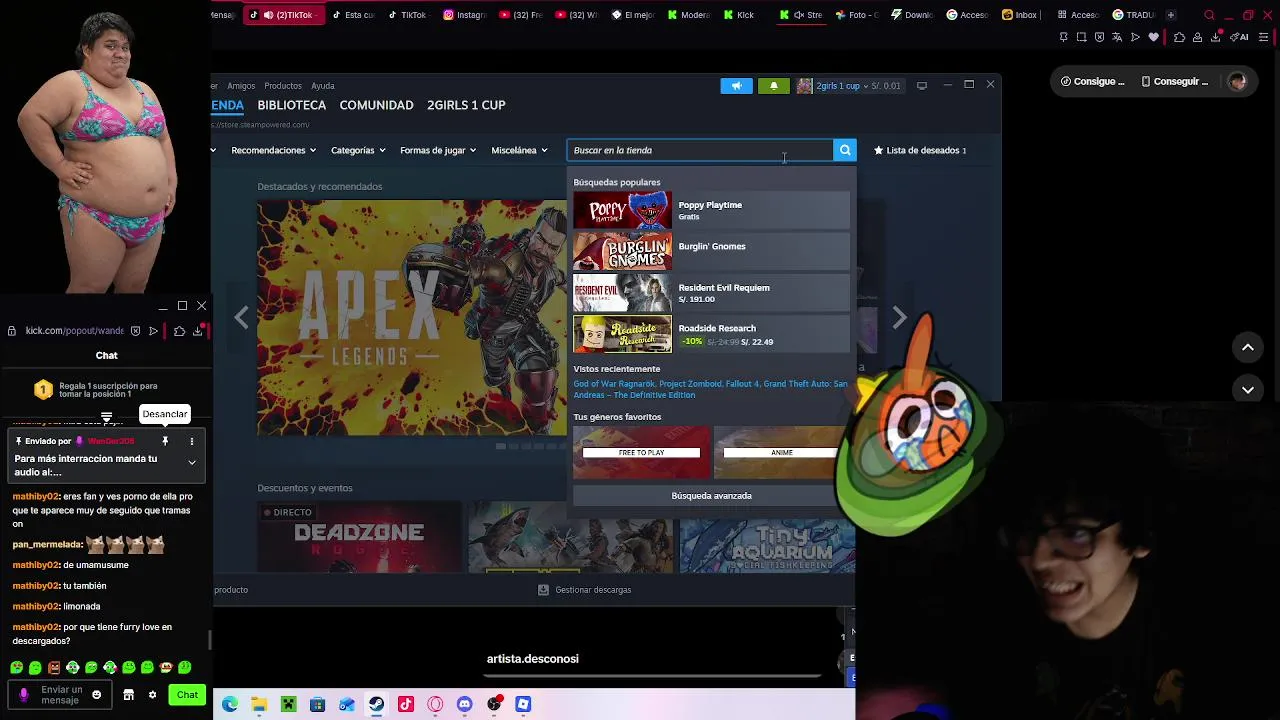Viewport: 1280px width, 720px height.
Task: Open the Ayuda menu in Steam
Action: coord(322,86)
